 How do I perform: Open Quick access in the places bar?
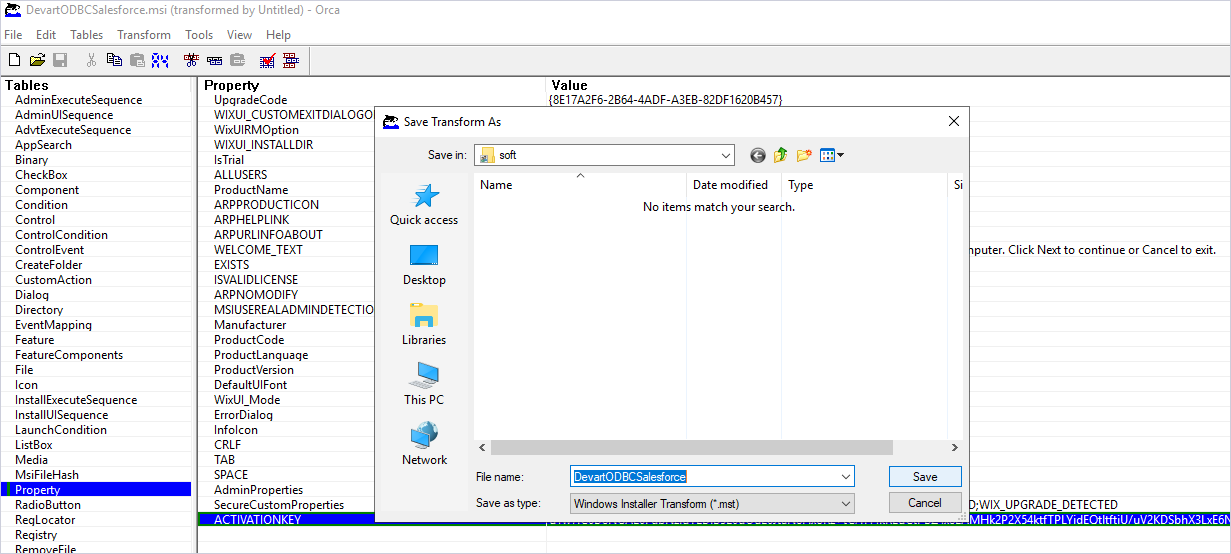tap(424, 205)
